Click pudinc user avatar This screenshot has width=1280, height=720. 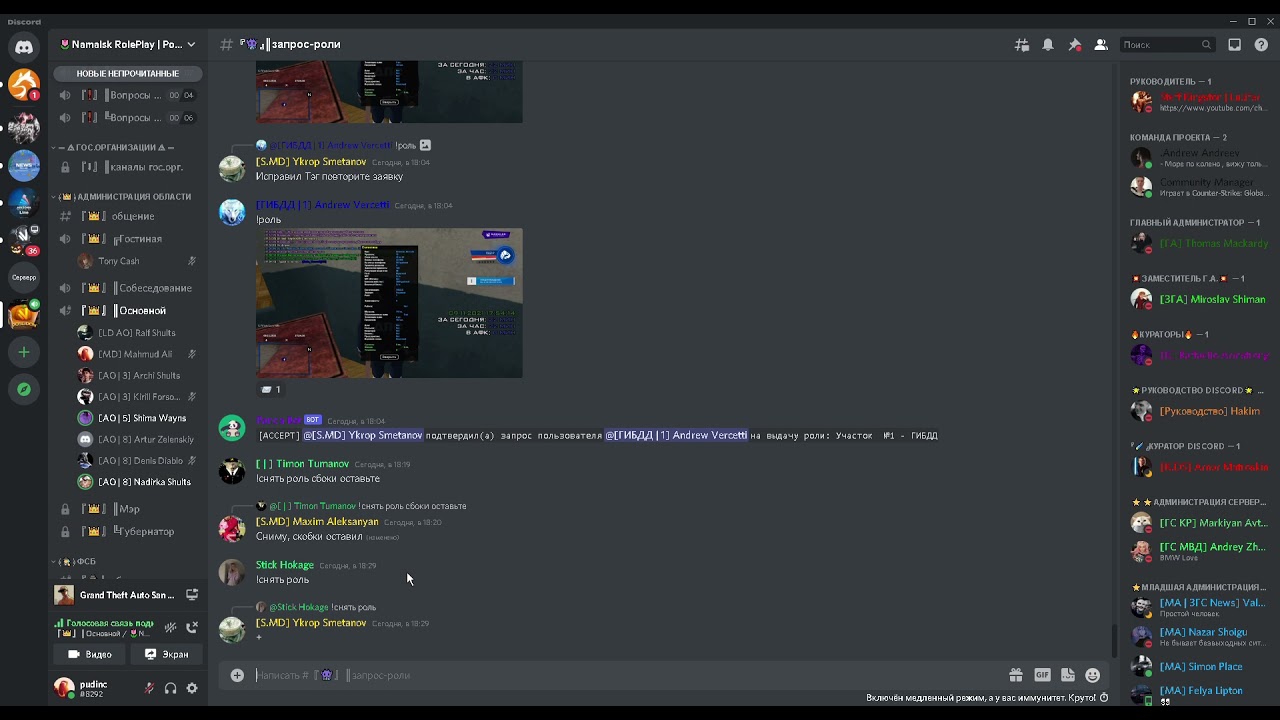click(x=64, y=687)
